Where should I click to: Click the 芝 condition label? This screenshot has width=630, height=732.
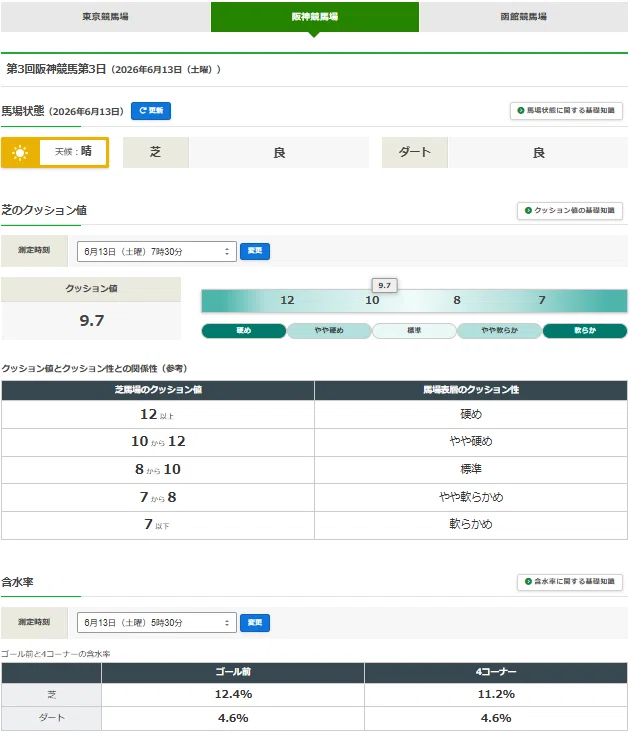click(x=156, y=152)
